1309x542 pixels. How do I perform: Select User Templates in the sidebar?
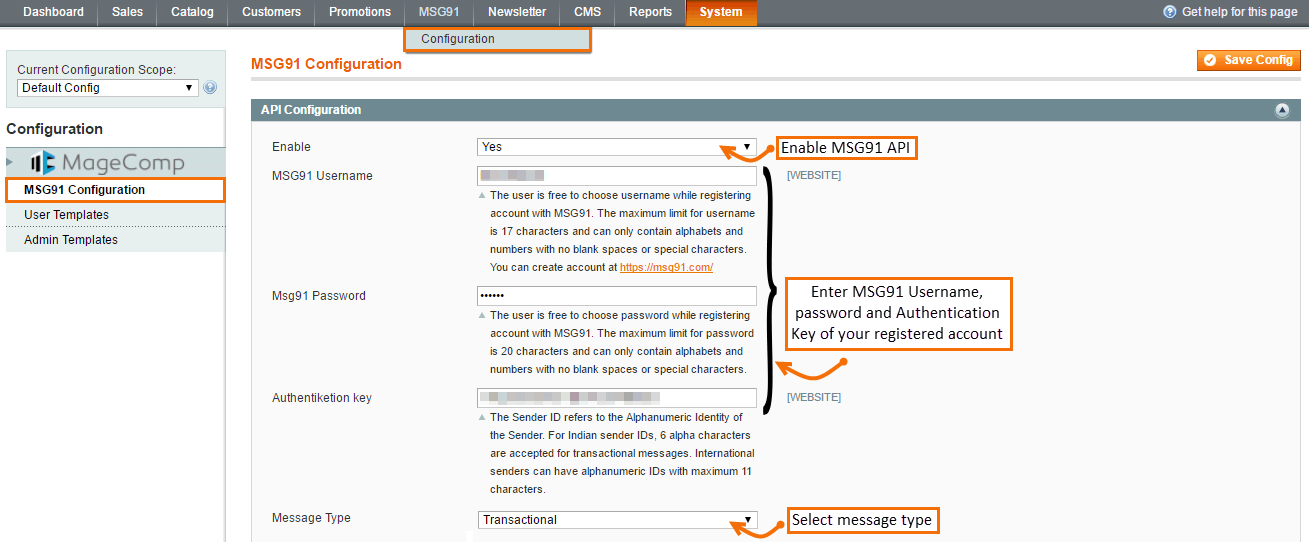66,215
